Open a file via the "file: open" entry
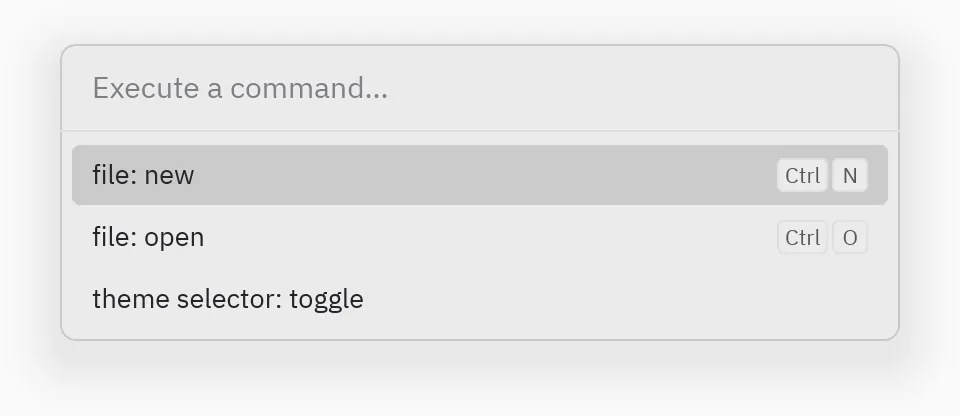Viewport: 960px width, 416px height. tap(480, 237)
